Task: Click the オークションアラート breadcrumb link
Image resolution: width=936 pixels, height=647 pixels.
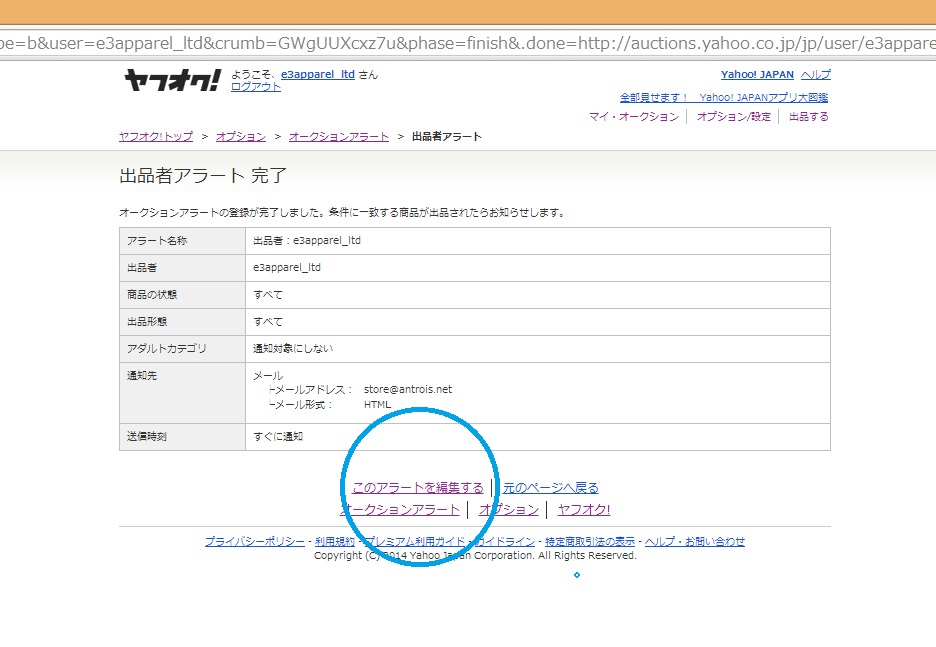Action: [338, 136]
